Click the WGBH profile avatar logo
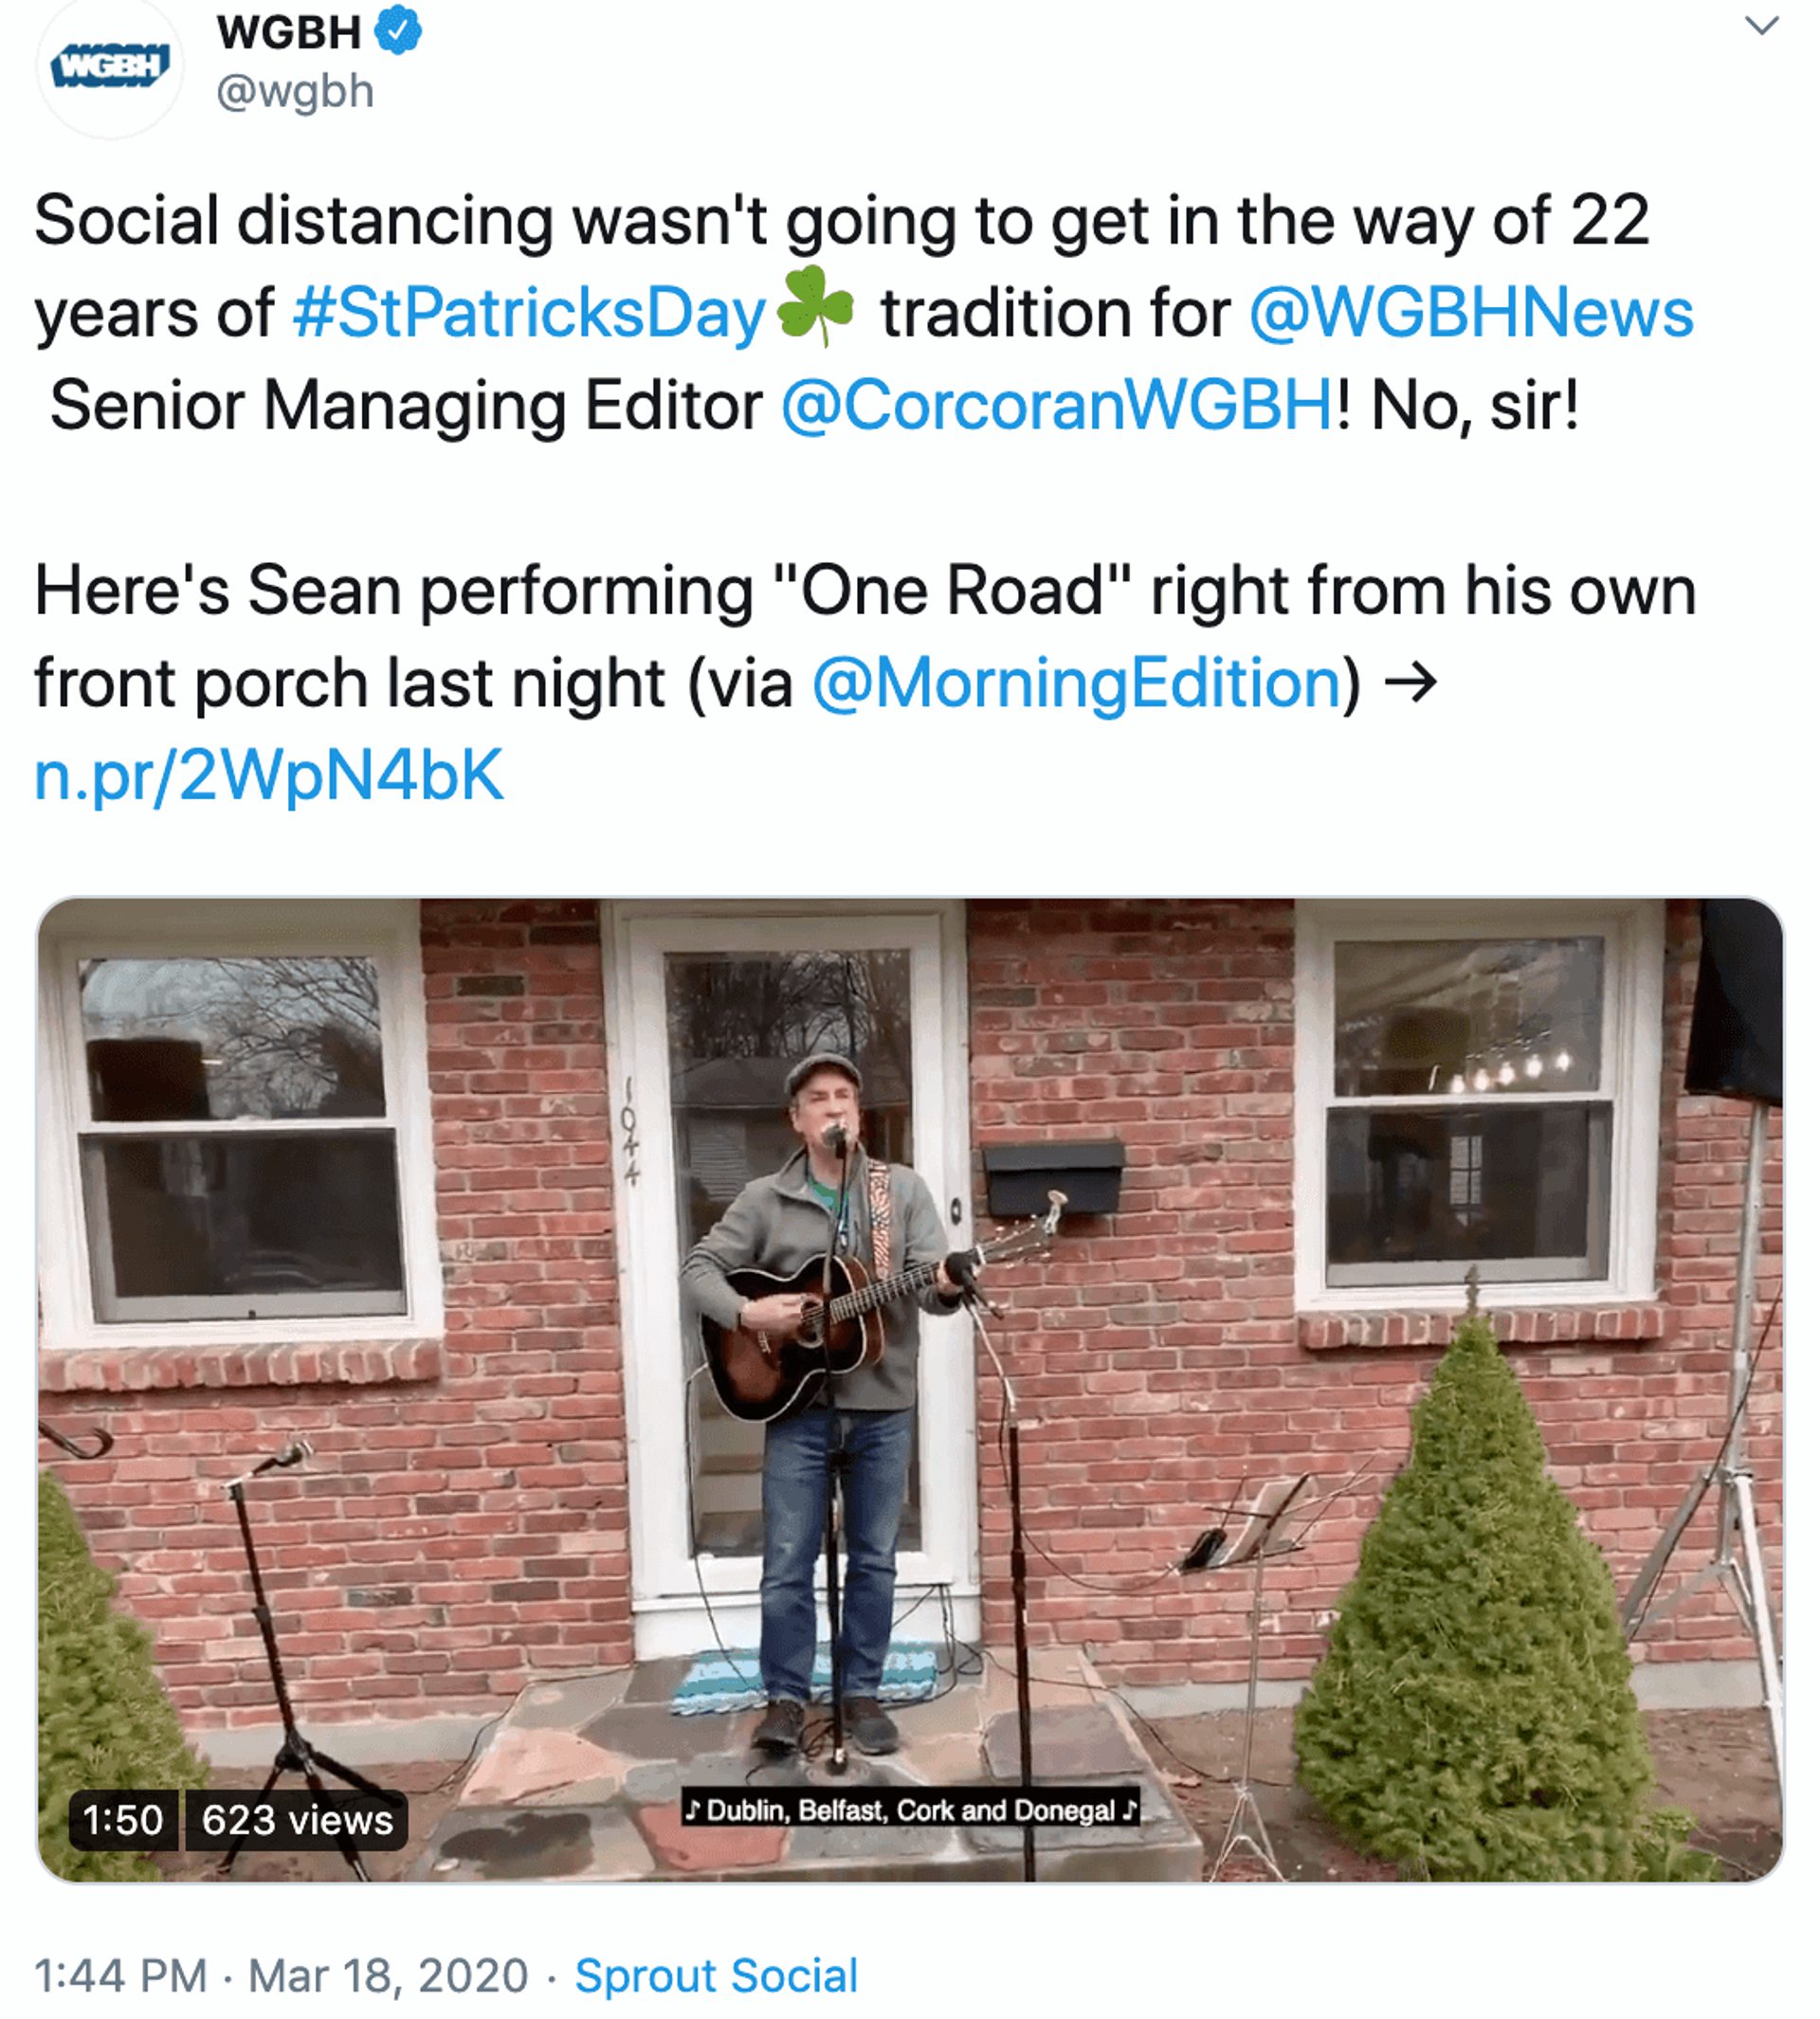This screenshot has width=1820, height=2019. 110,67
